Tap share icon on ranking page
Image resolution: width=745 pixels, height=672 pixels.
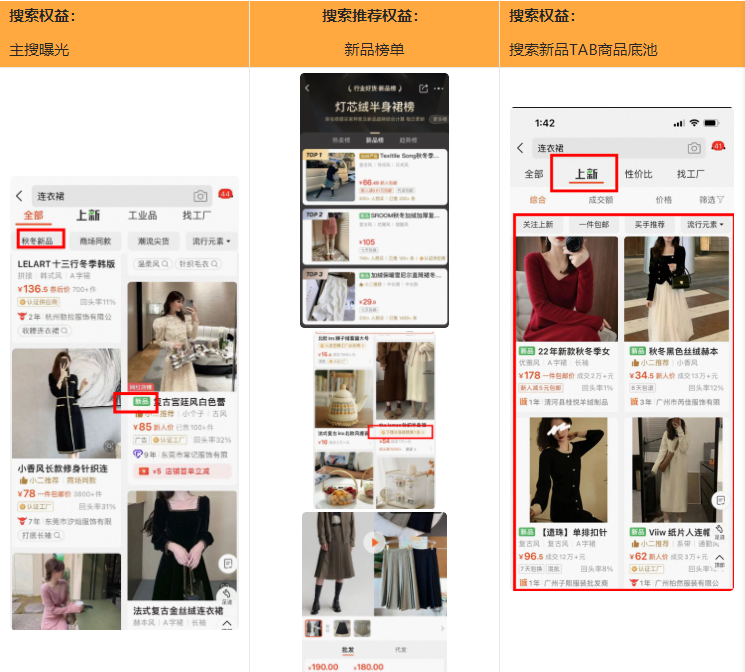coord(423,88)
